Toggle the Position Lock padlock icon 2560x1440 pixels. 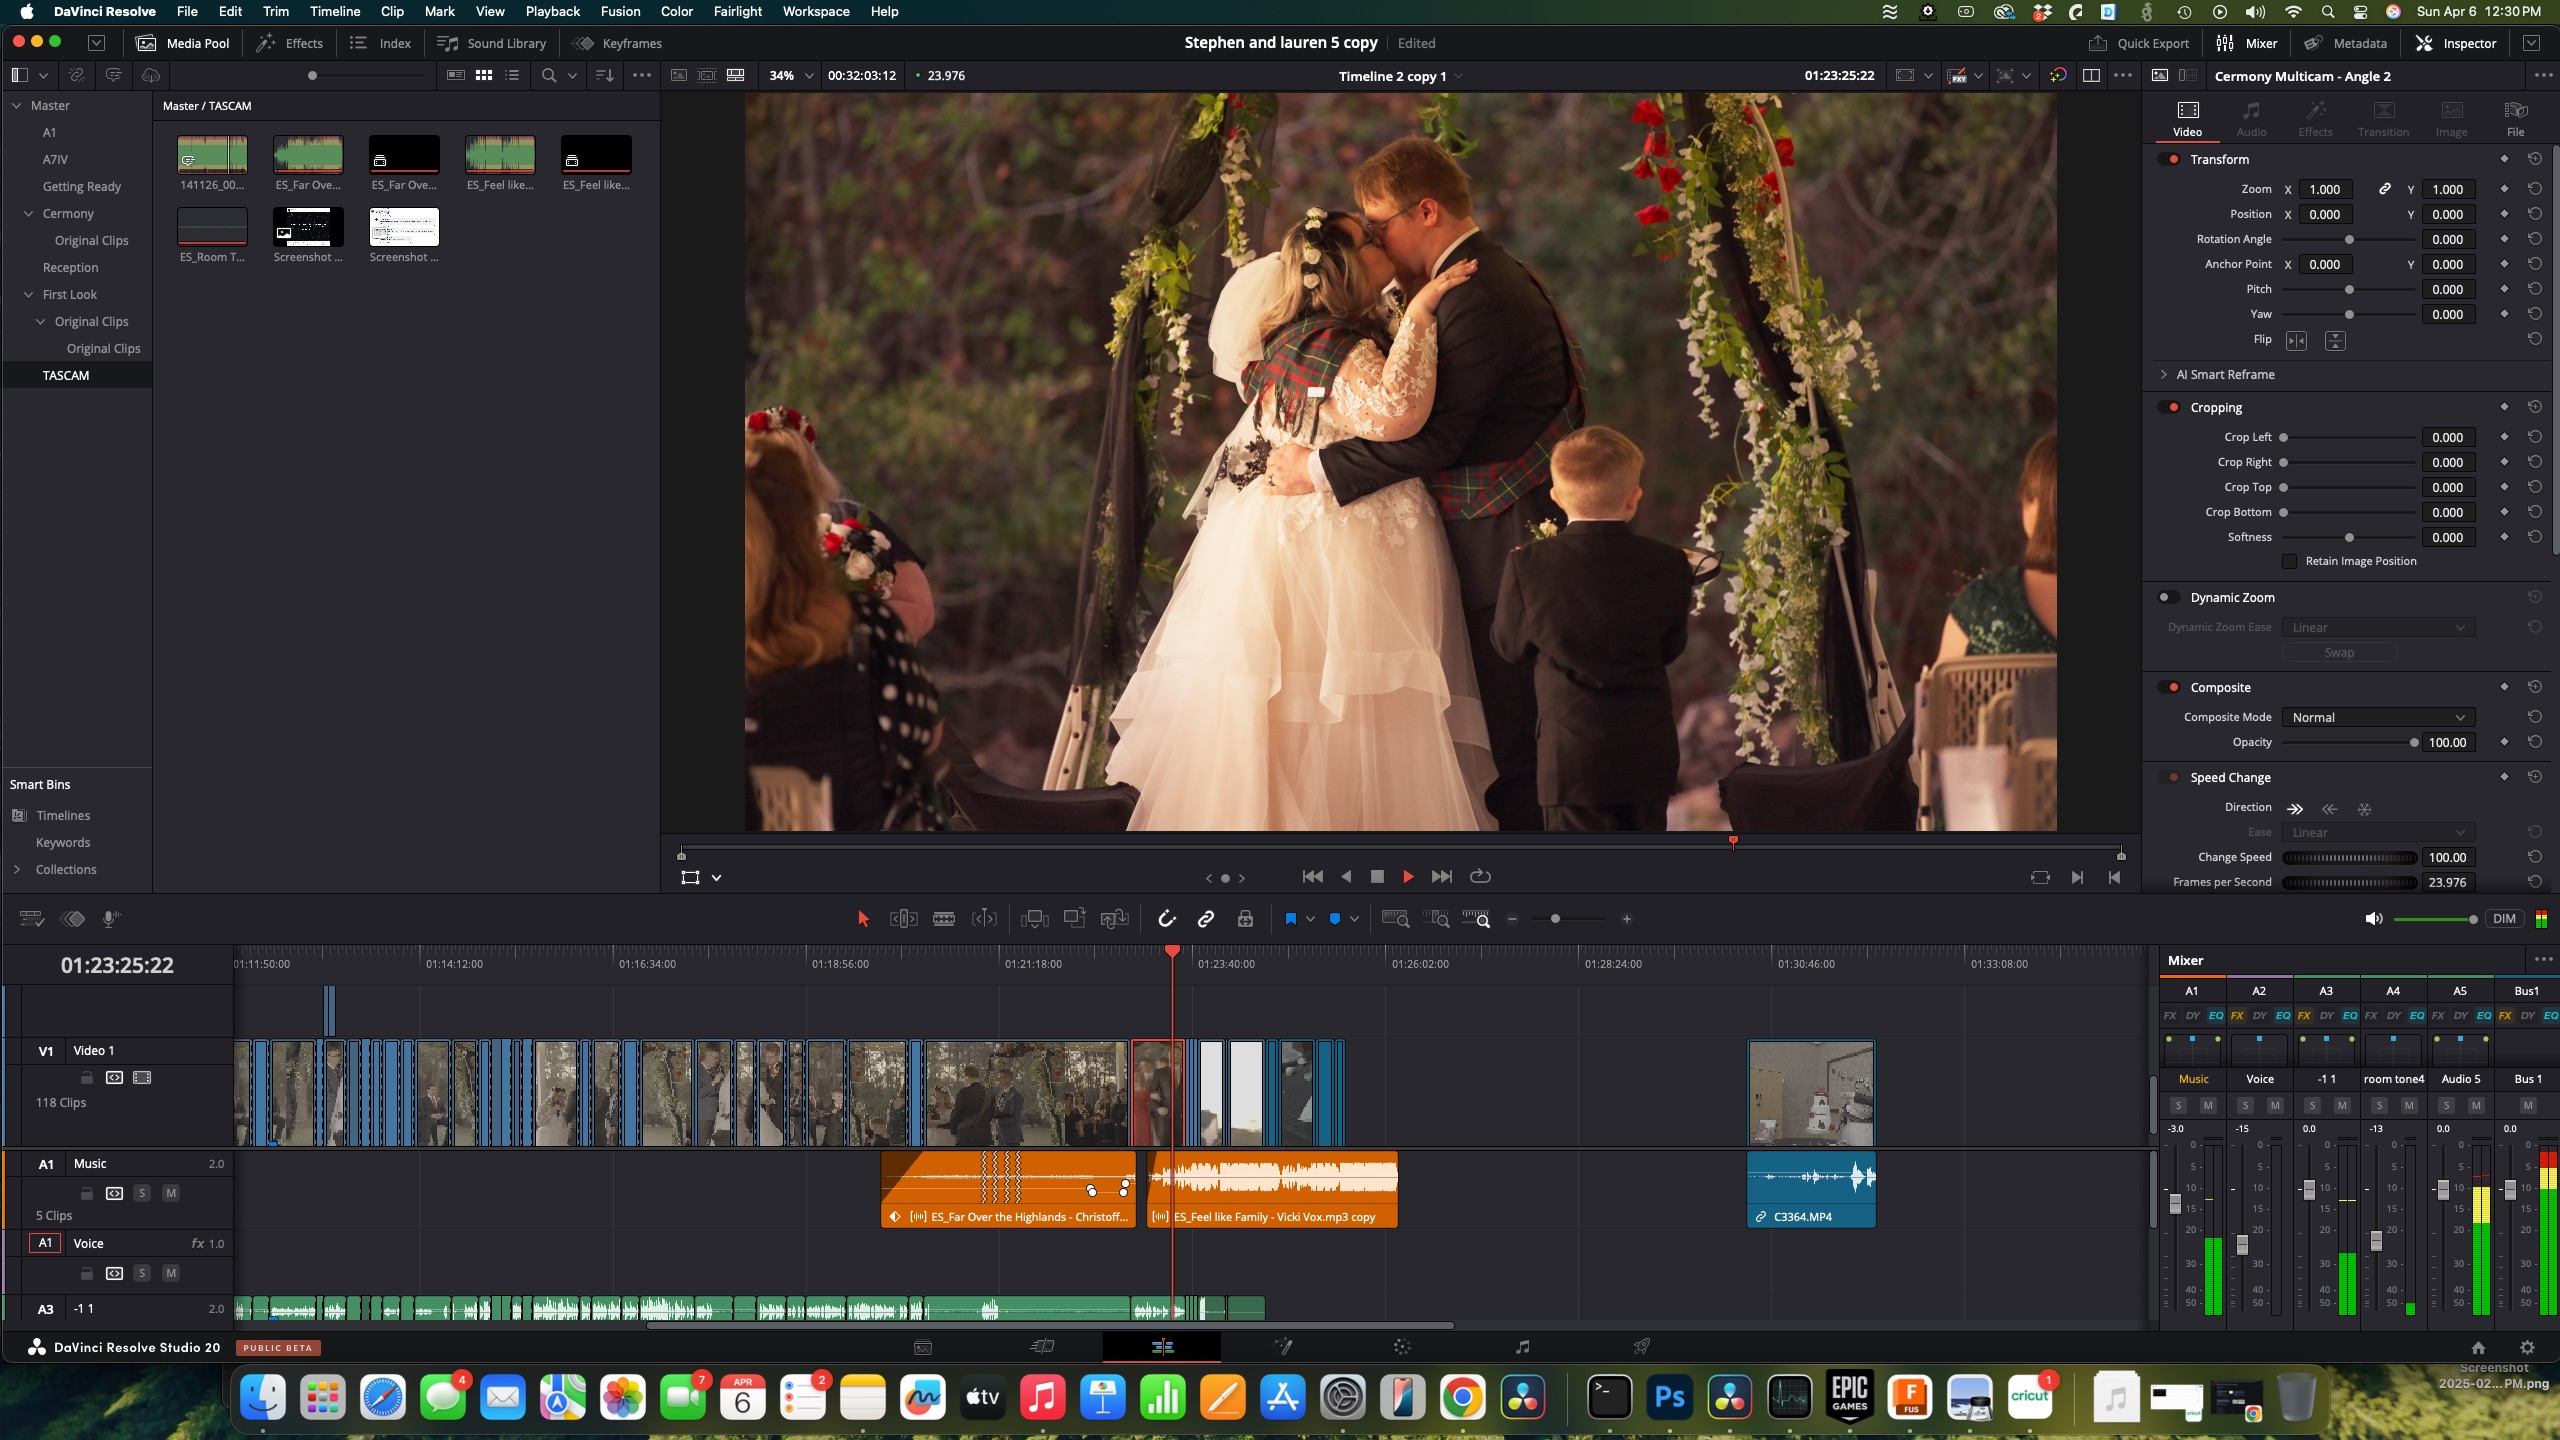[x=1245, y=919]
